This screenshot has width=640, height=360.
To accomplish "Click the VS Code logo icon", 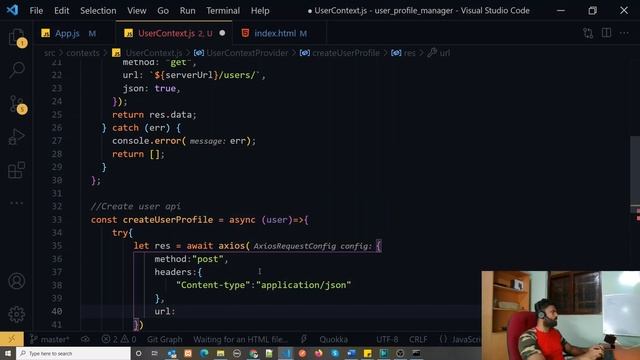I will pos(12,10).
